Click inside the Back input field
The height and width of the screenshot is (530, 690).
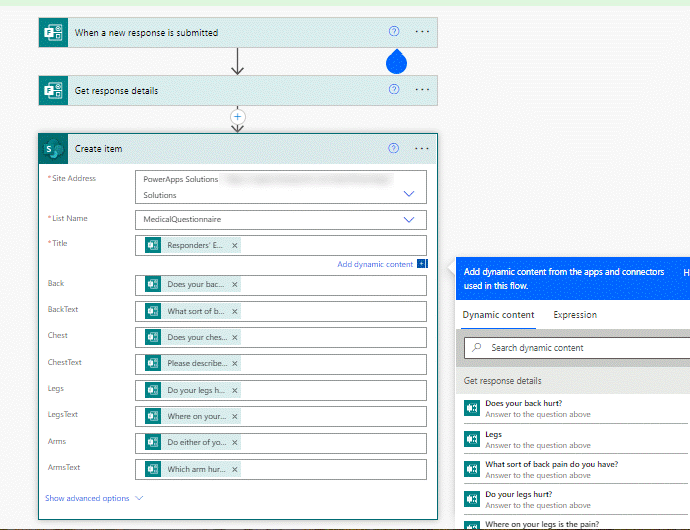coord(281,285)
